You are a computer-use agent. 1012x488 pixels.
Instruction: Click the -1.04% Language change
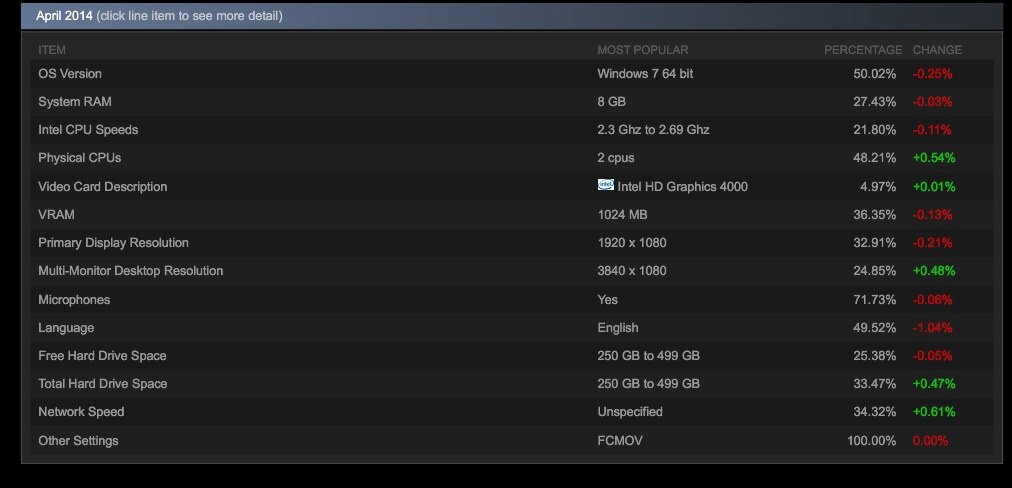(933, 328)
